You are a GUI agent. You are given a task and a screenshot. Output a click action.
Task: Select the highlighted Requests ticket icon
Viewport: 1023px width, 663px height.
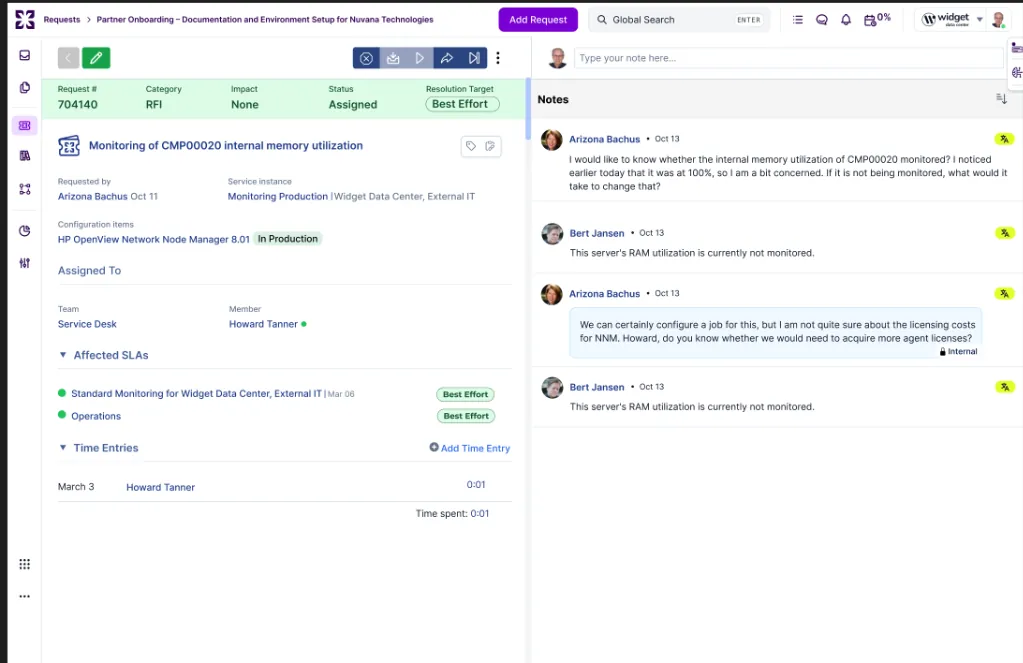coord(25,125)
